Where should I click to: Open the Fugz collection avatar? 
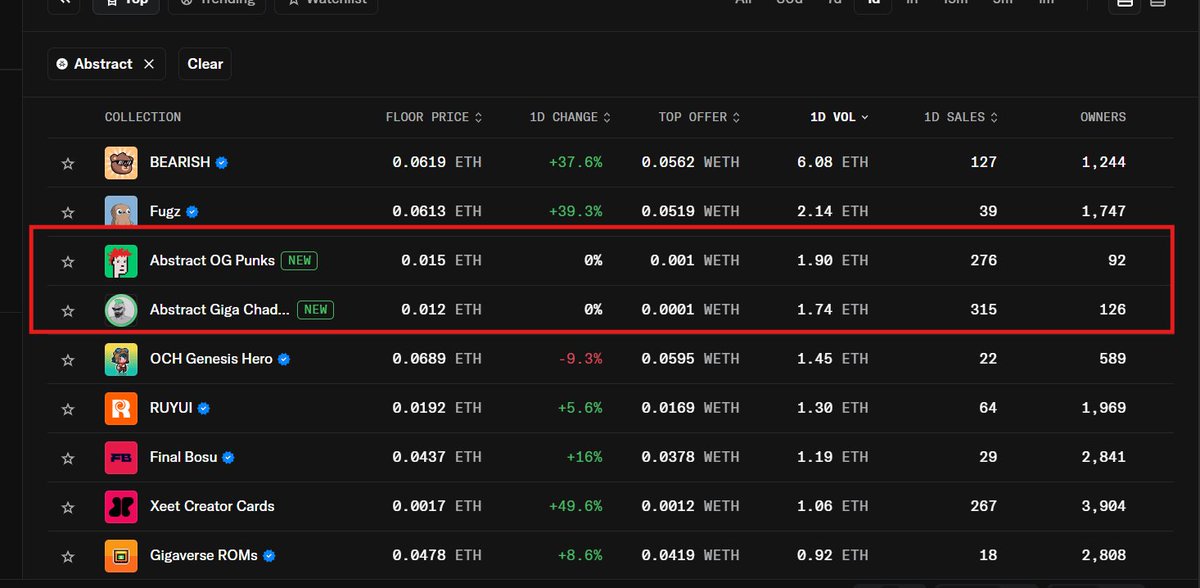[x=121, y=211]
